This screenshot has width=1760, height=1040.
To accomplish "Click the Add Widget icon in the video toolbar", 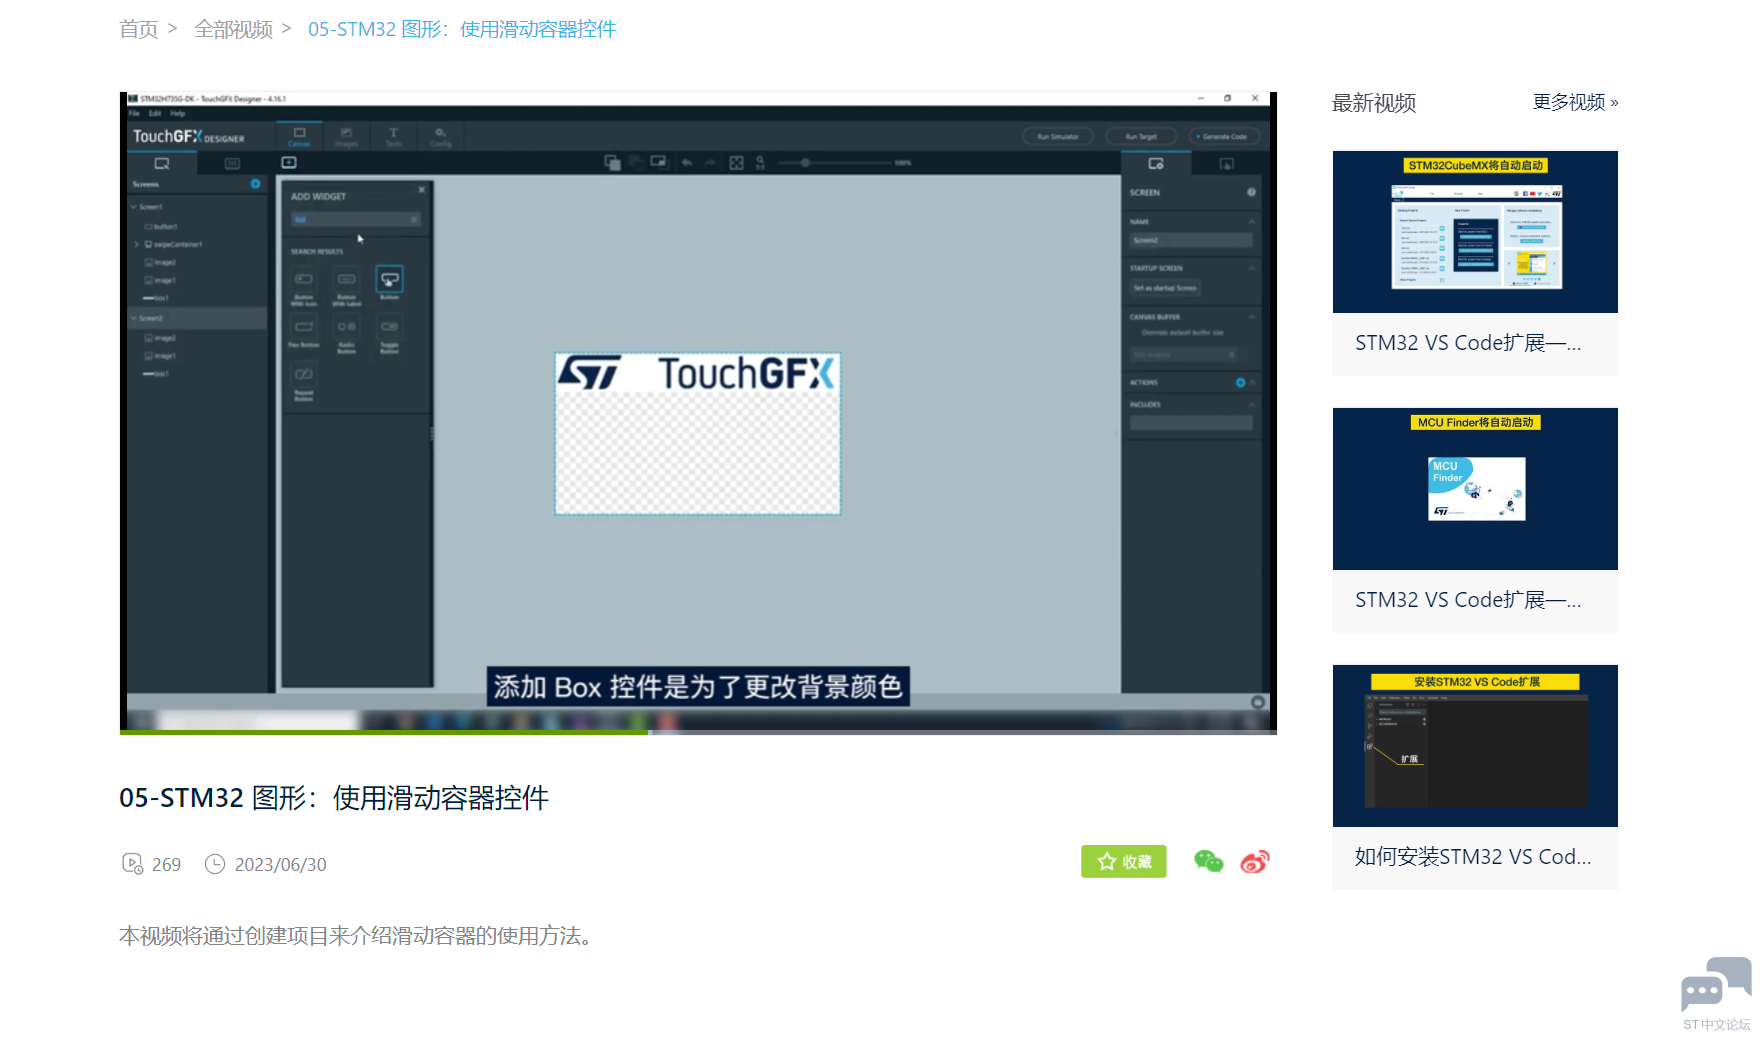I will click(x=289, y=162).
